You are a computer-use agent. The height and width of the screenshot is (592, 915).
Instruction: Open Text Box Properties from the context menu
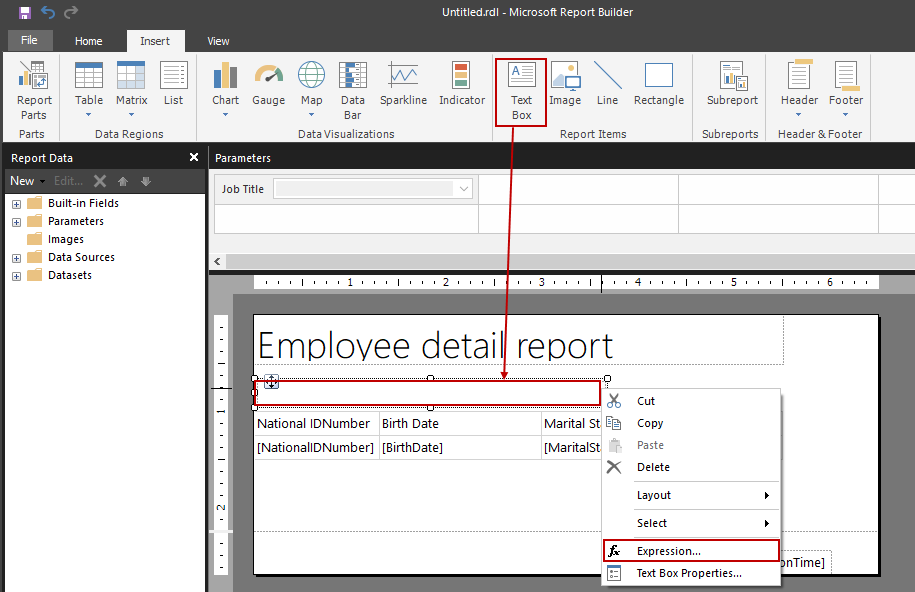click(689, 573)
